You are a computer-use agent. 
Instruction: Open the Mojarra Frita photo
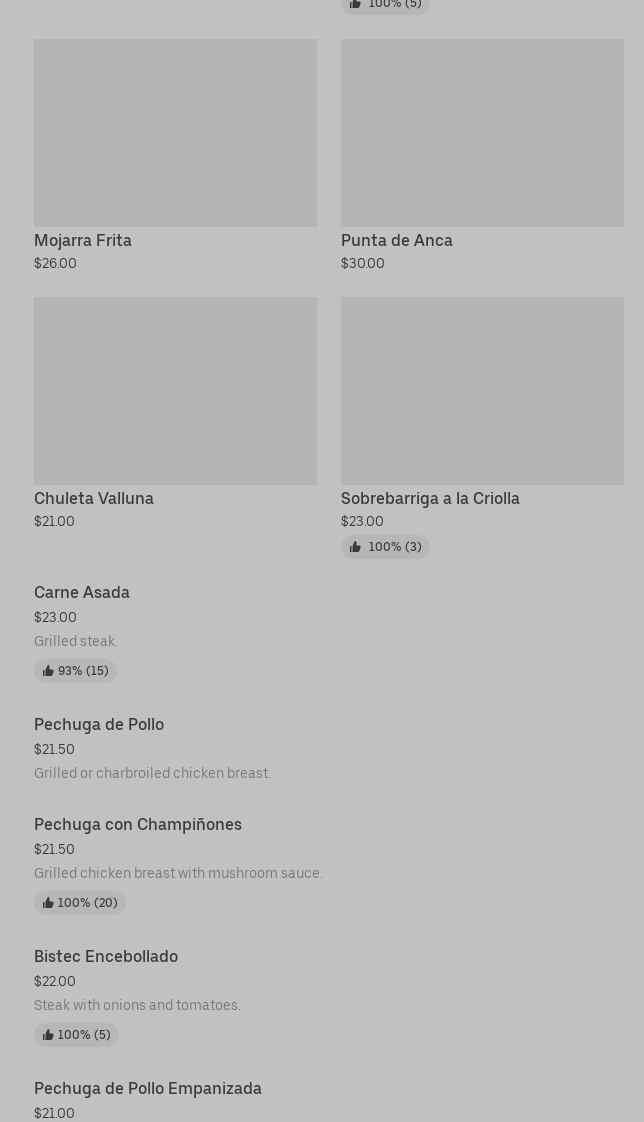(x=175, y=133)
